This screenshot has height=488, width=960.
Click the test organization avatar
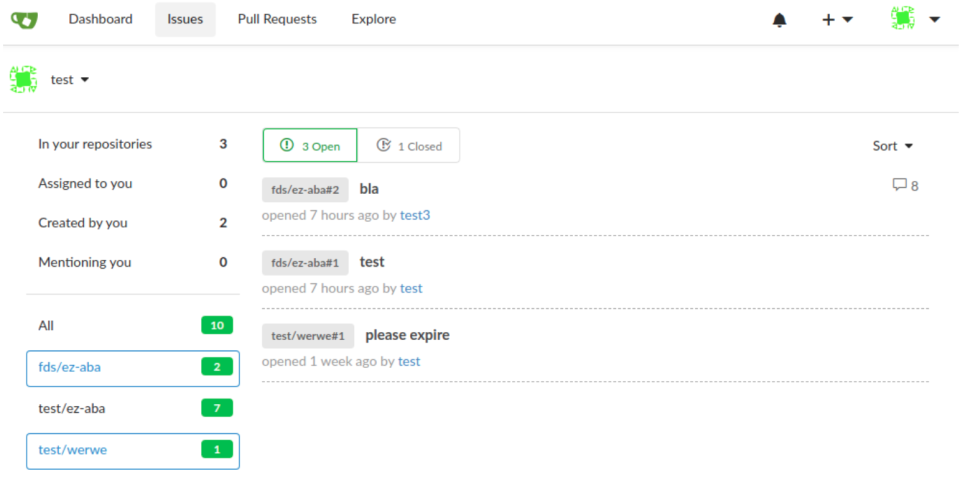coord(23,79)
